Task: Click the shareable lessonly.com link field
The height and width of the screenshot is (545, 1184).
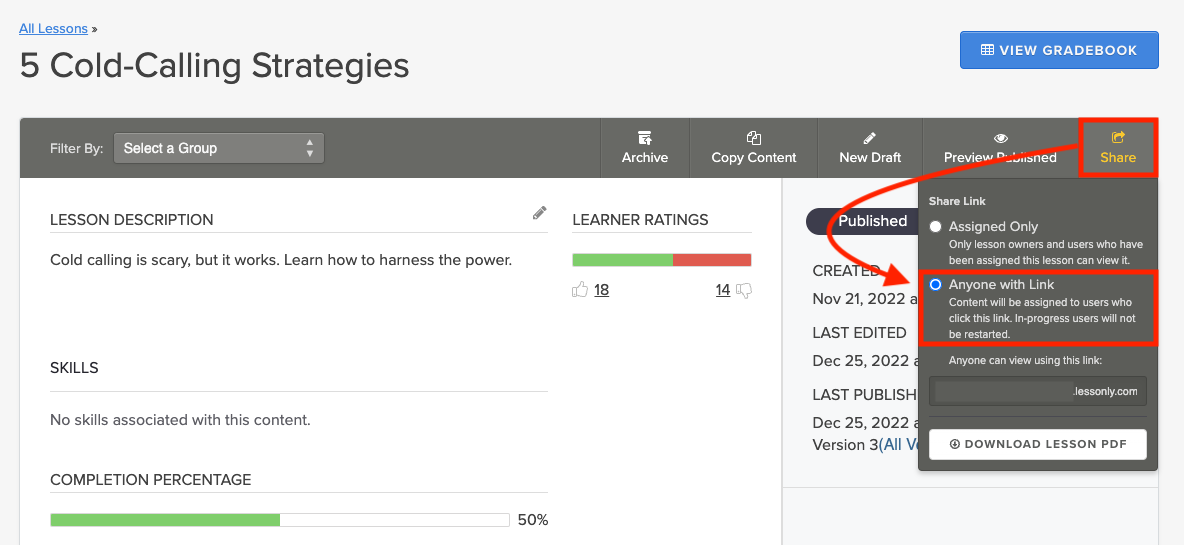Action: [x=1037, y=391]
